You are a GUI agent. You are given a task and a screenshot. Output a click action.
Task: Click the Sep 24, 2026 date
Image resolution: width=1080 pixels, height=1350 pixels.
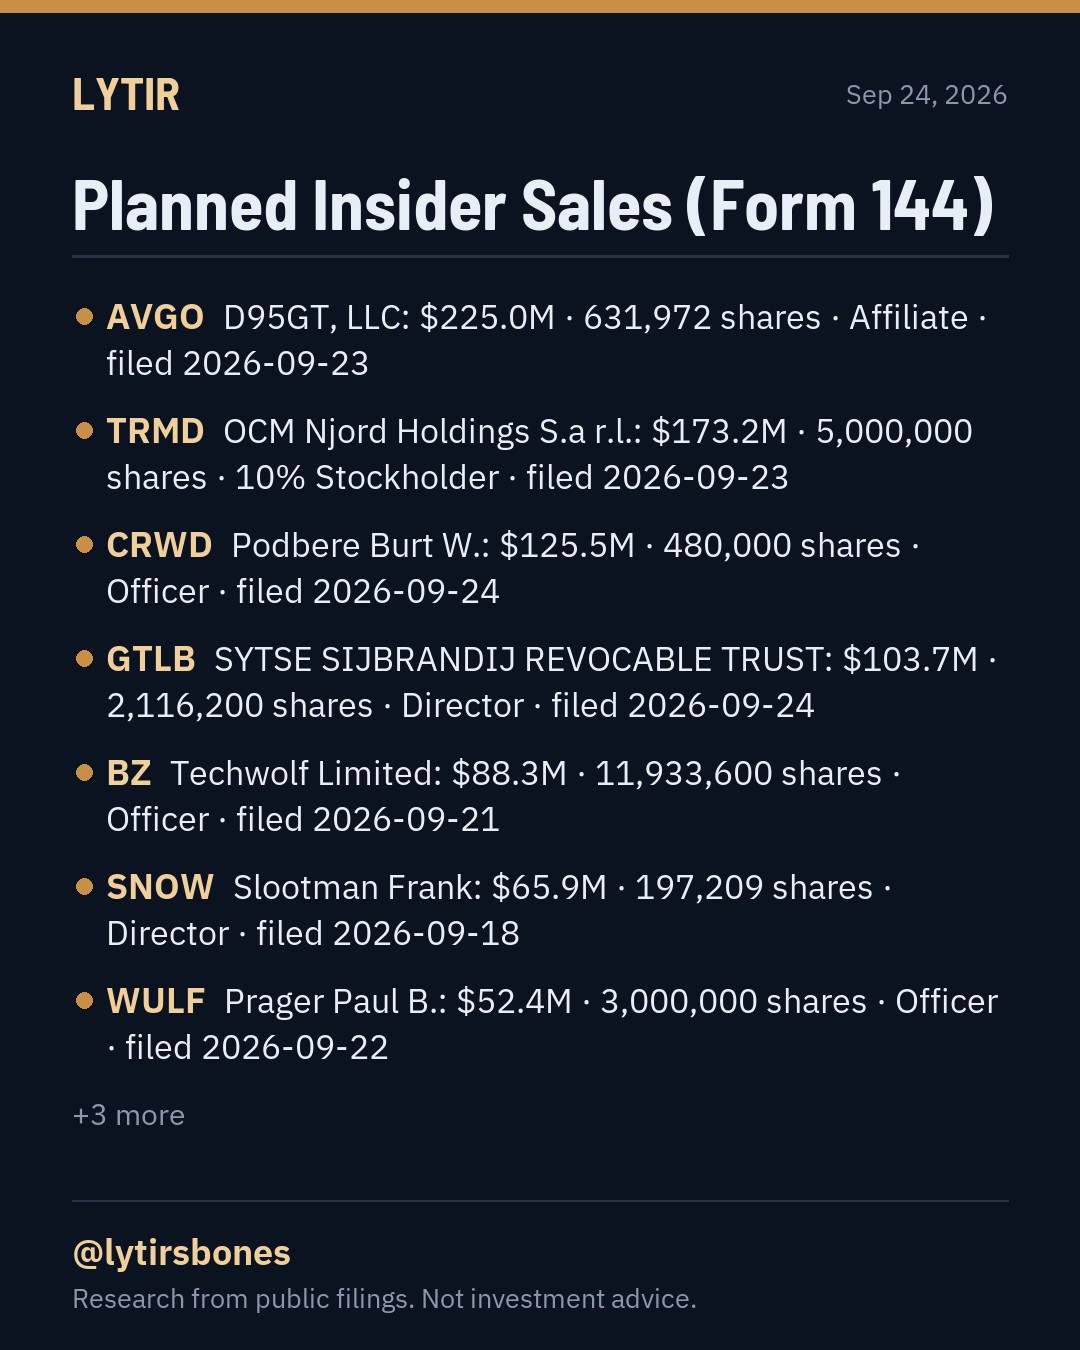926,95
